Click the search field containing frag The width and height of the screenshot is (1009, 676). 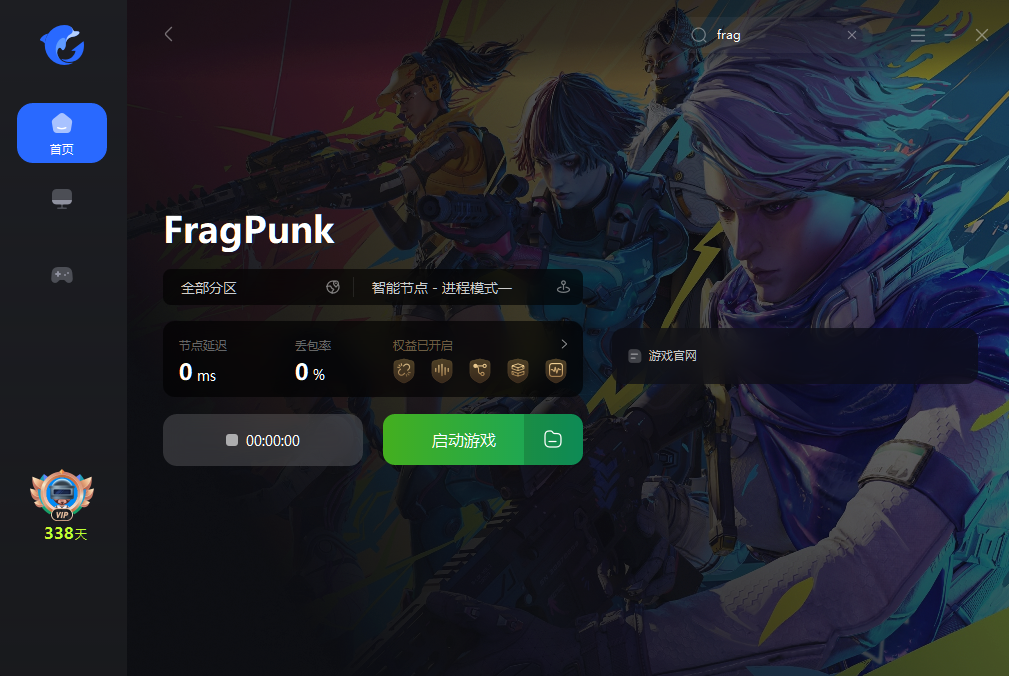pos(774,35)
